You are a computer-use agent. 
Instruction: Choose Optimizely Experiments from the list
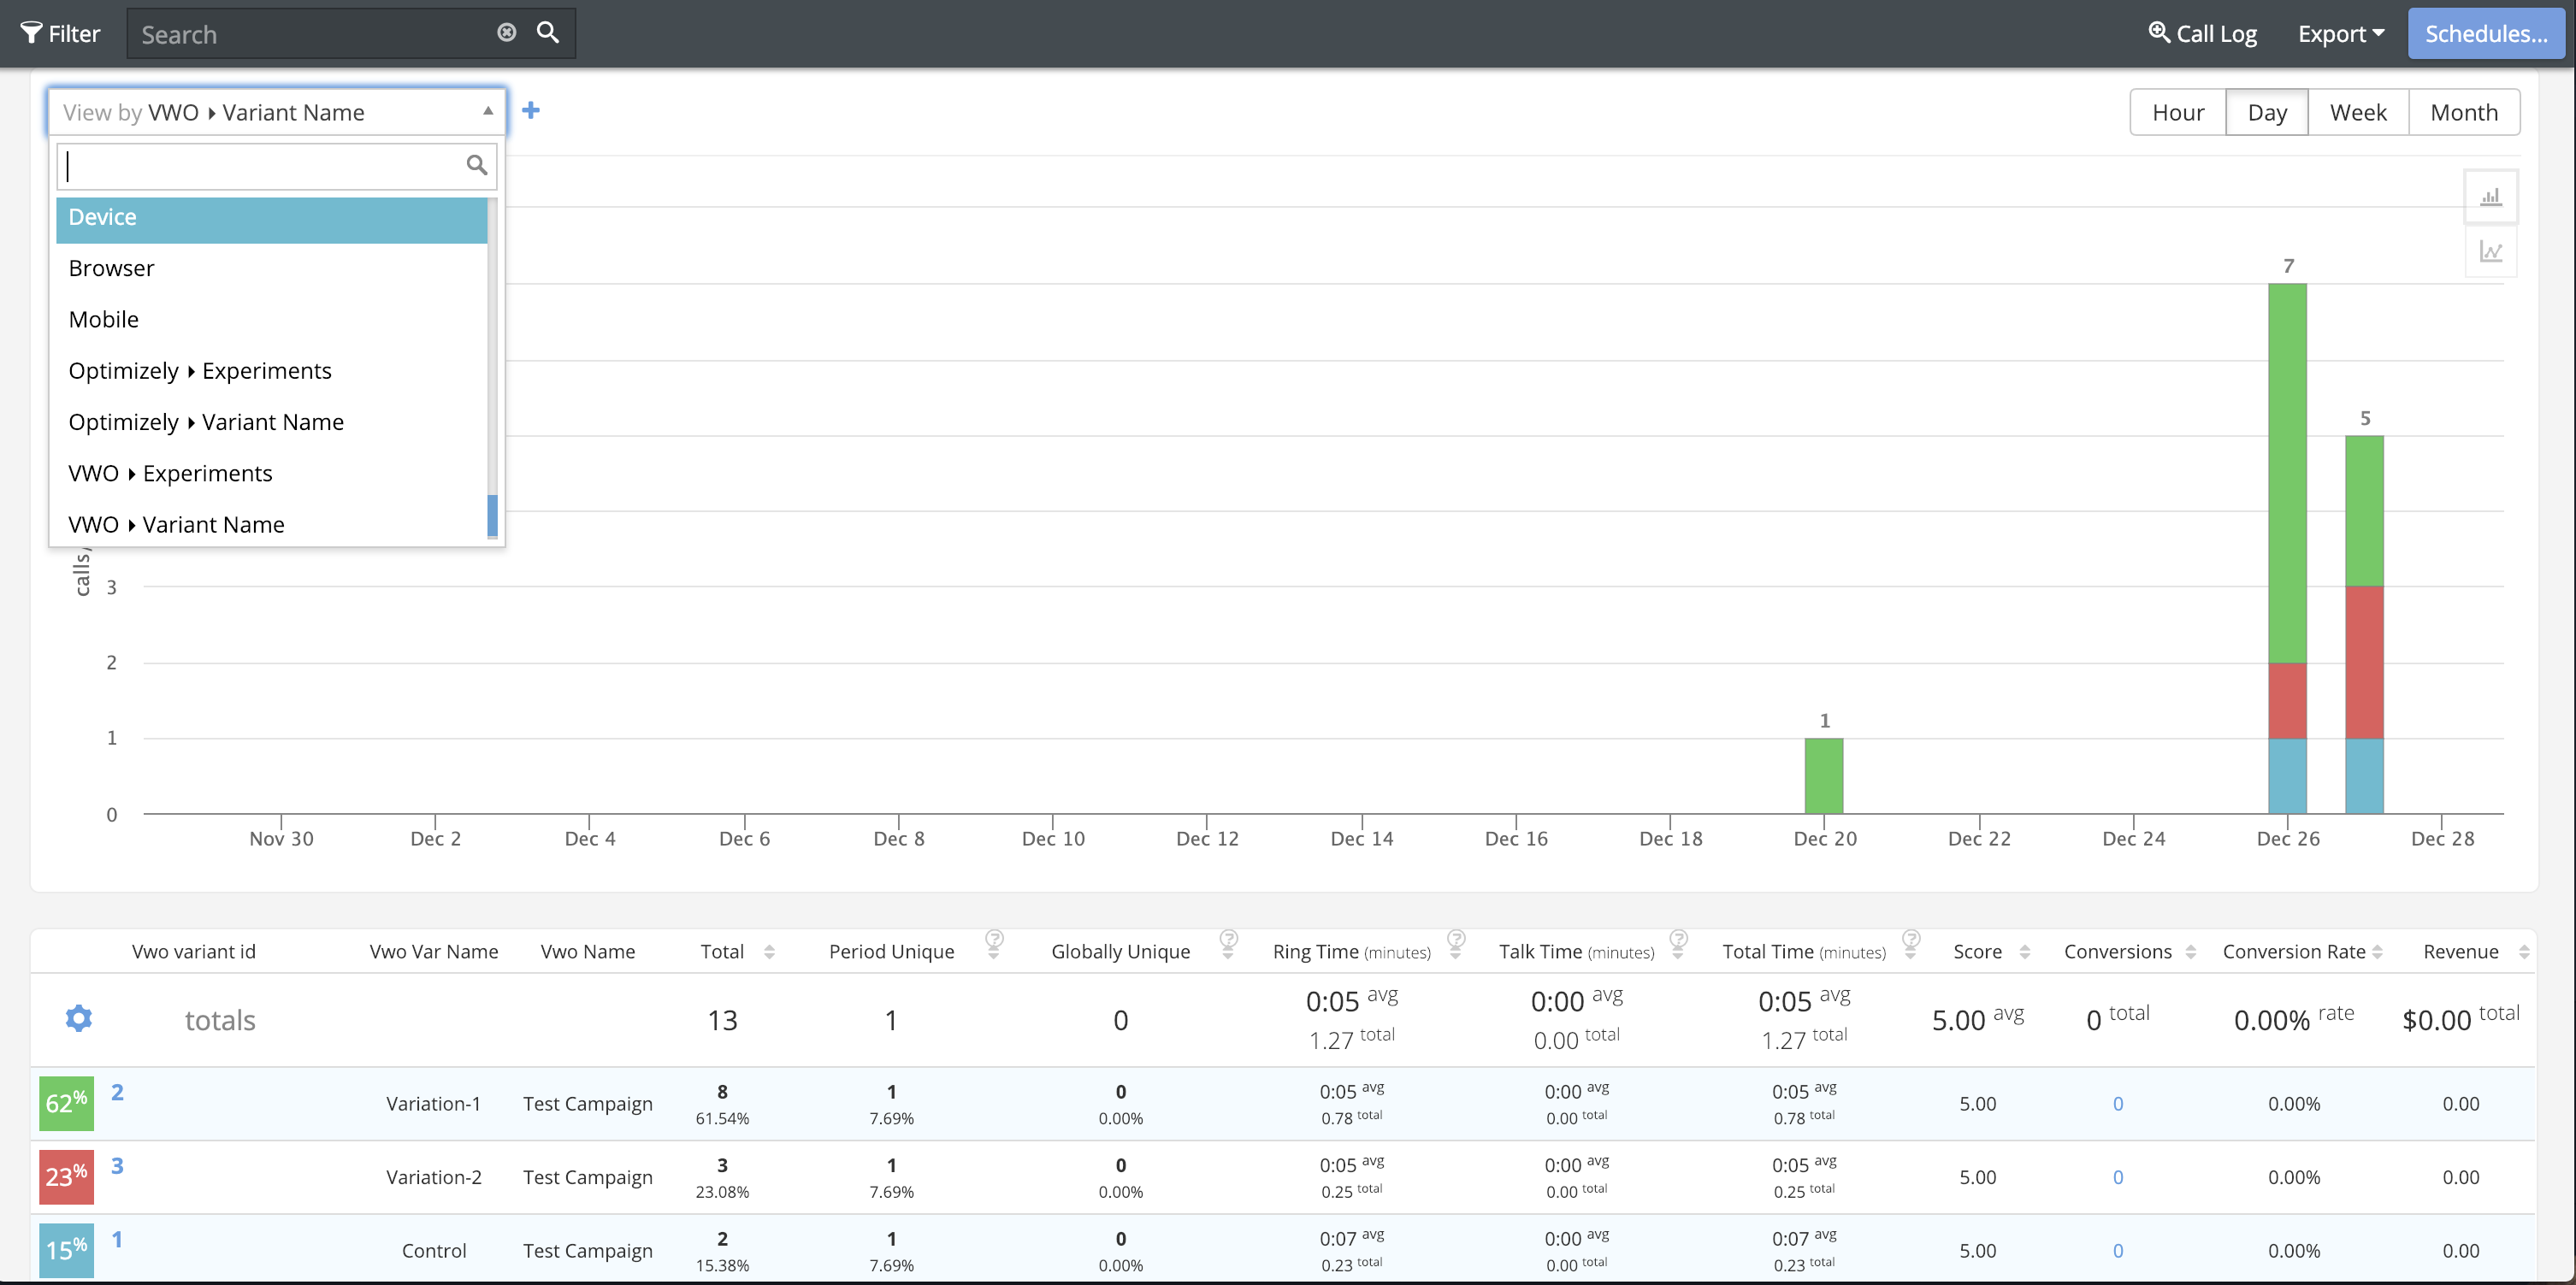point(200,371)
